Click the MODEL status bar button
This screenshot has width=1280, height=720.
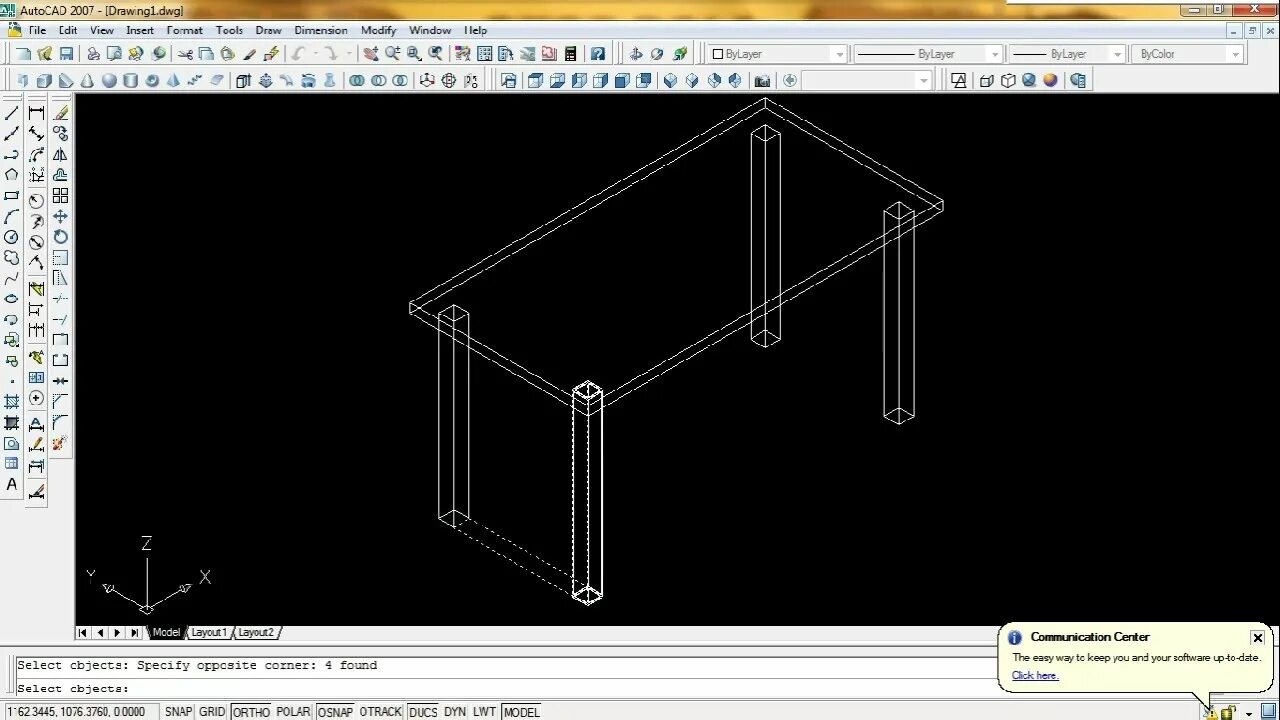(522, 711)
